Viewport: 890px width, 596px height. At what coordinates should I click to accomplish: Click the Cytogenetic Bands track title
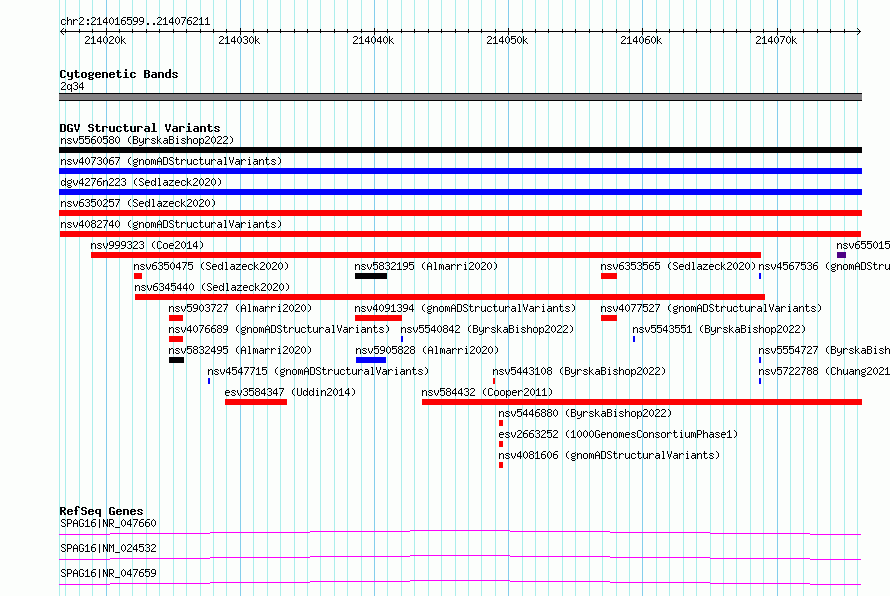pos(119,74)
